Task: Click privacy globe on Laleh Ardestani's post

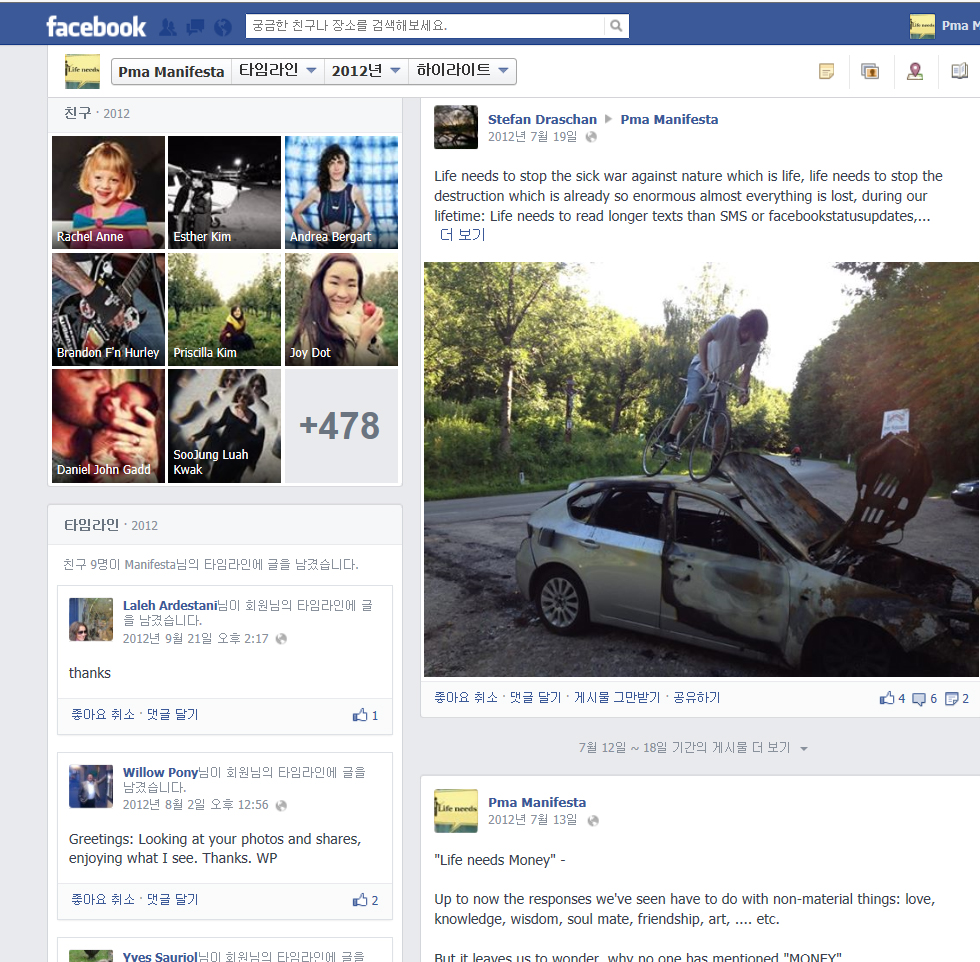Action: [281, 639]
